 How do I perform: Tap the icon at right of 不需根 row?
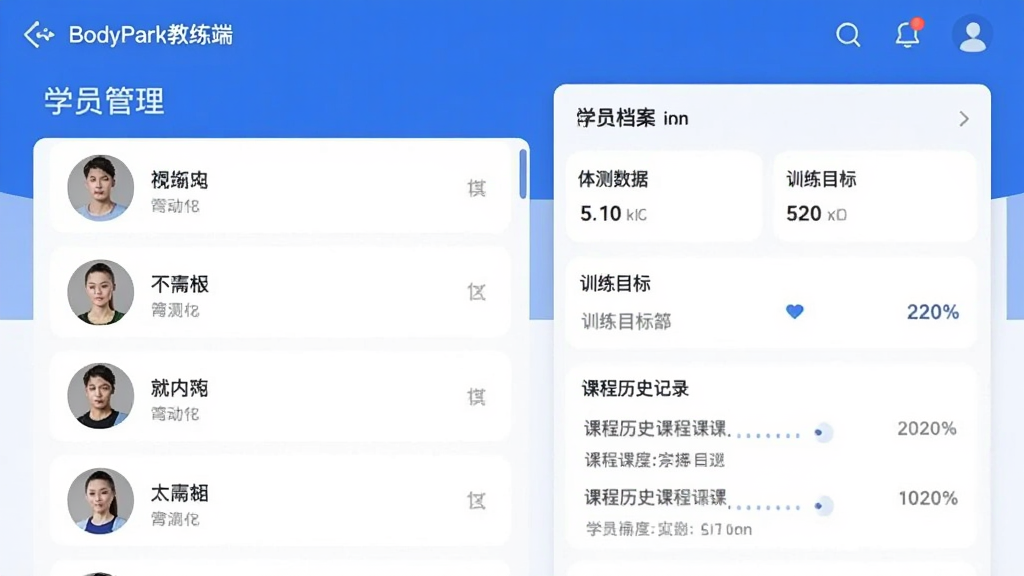point(477,292)
